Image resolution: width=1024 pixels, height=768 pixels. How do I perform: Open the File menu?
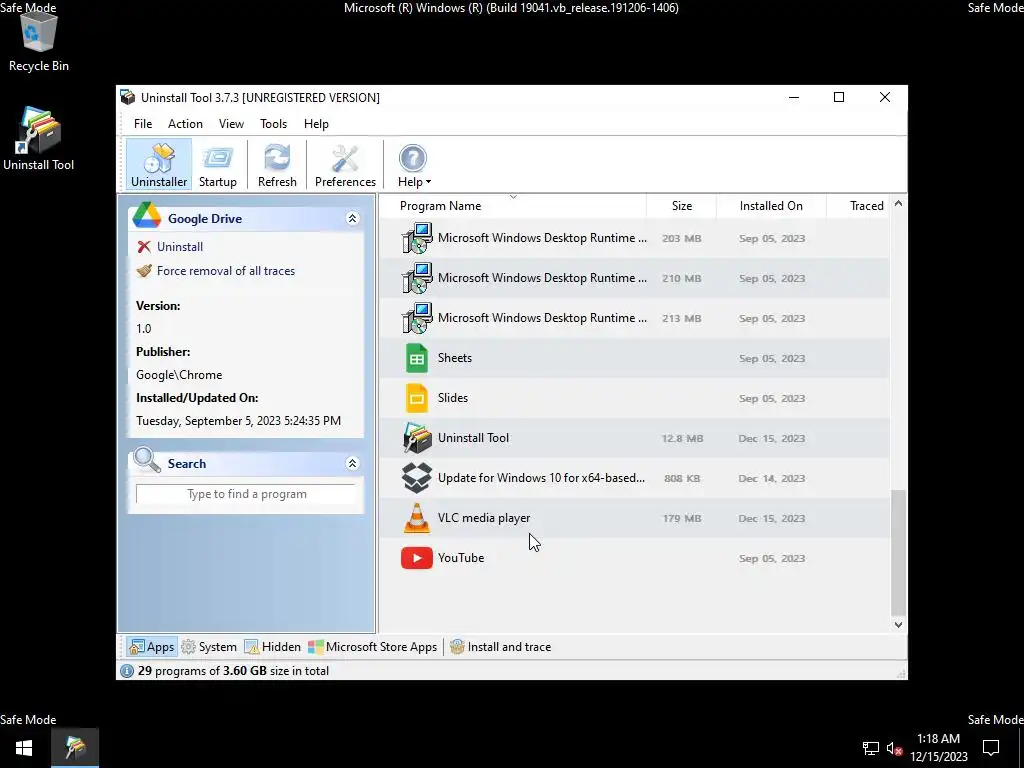(x=143, y=123)
